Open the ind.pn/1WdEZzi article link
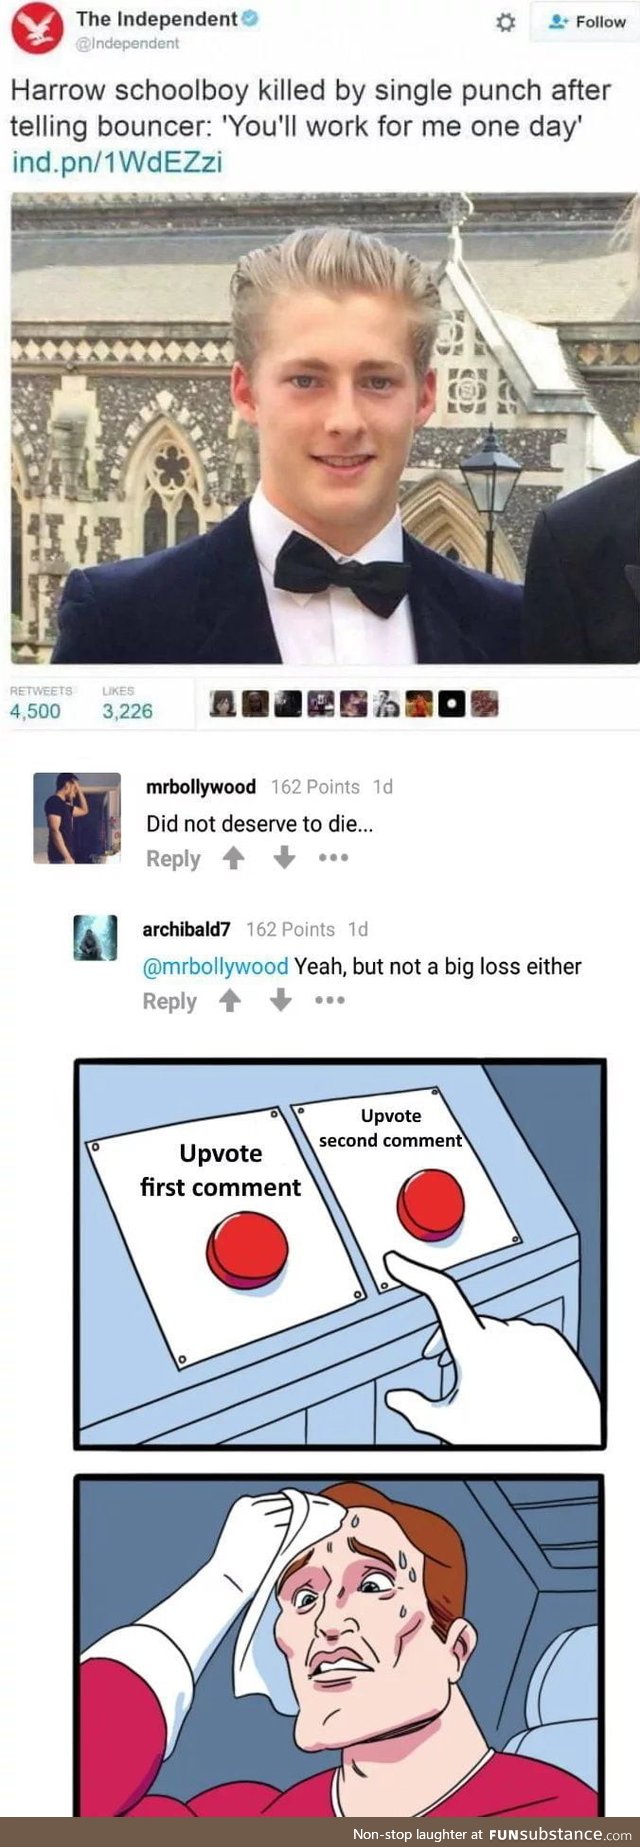This screenshot has height=1847, width=640. coord(117,161)
